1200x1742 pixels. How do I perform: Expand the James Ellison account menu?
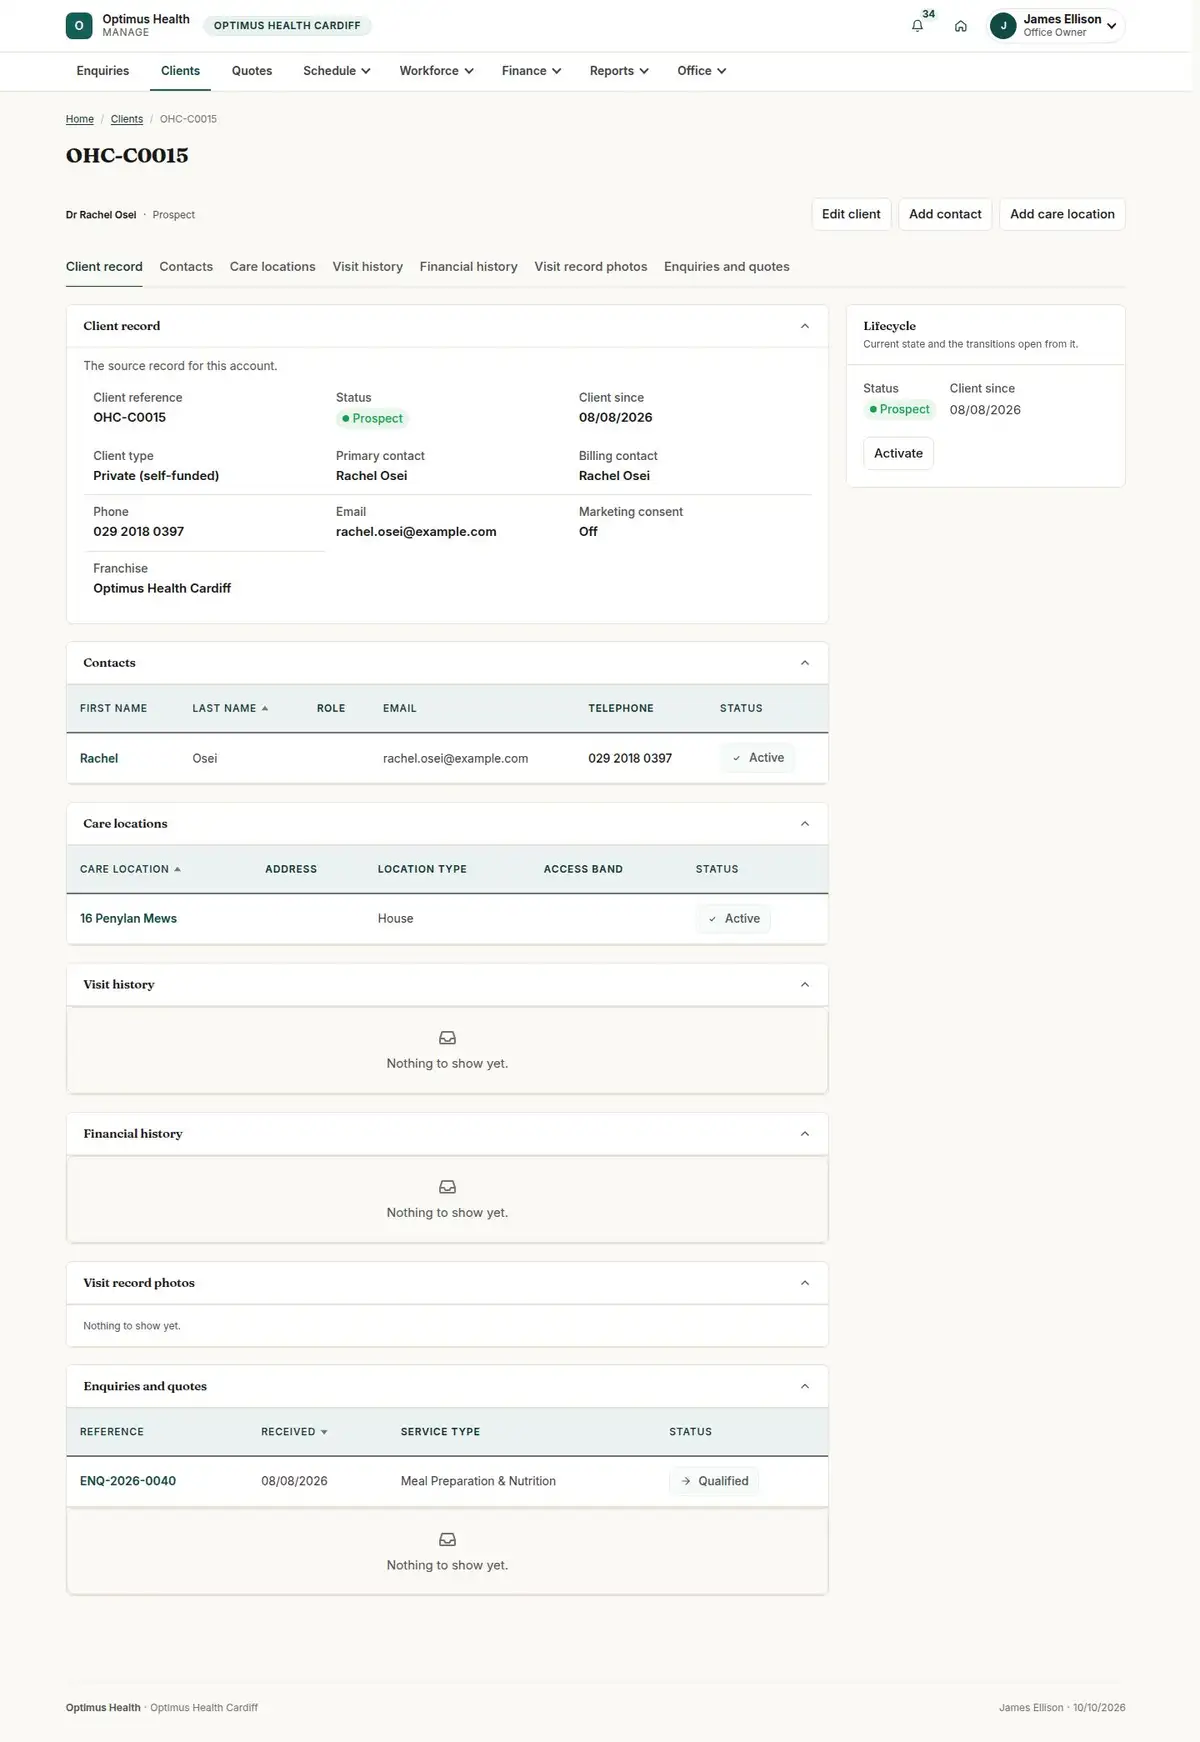coord(1111,26)
